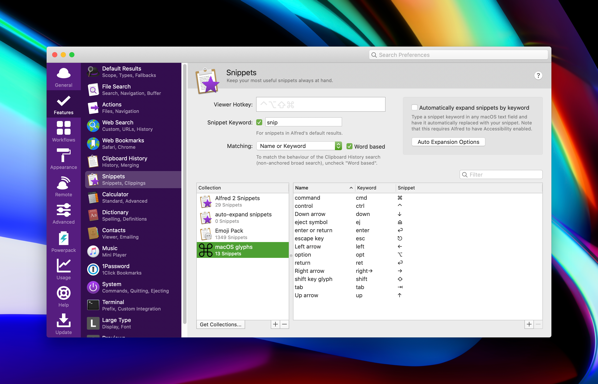The image size is (598, 384).
Task: Click the Usage chart icon
Action: (63, 266)
